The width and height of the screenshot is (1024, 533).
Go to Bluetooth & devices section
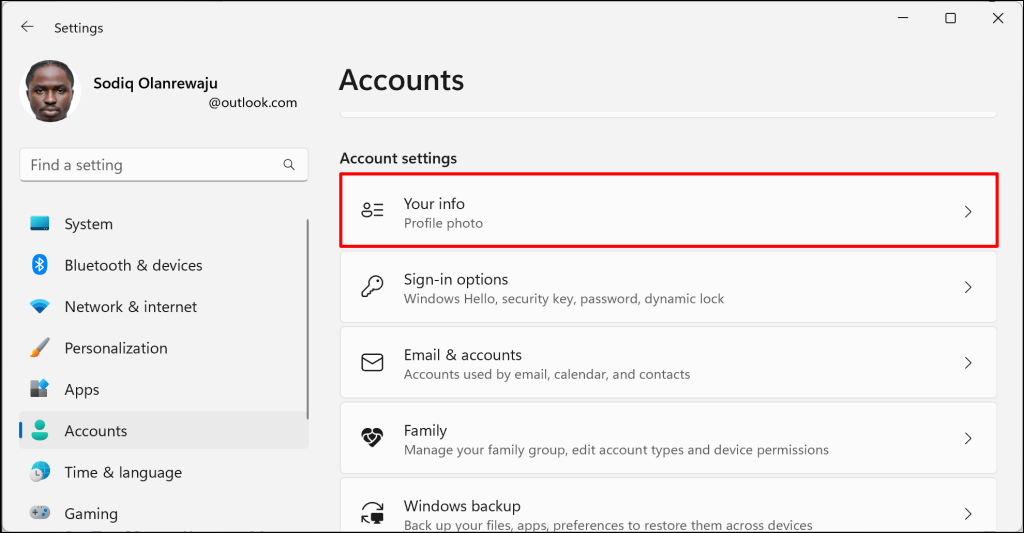pos(133,265)
